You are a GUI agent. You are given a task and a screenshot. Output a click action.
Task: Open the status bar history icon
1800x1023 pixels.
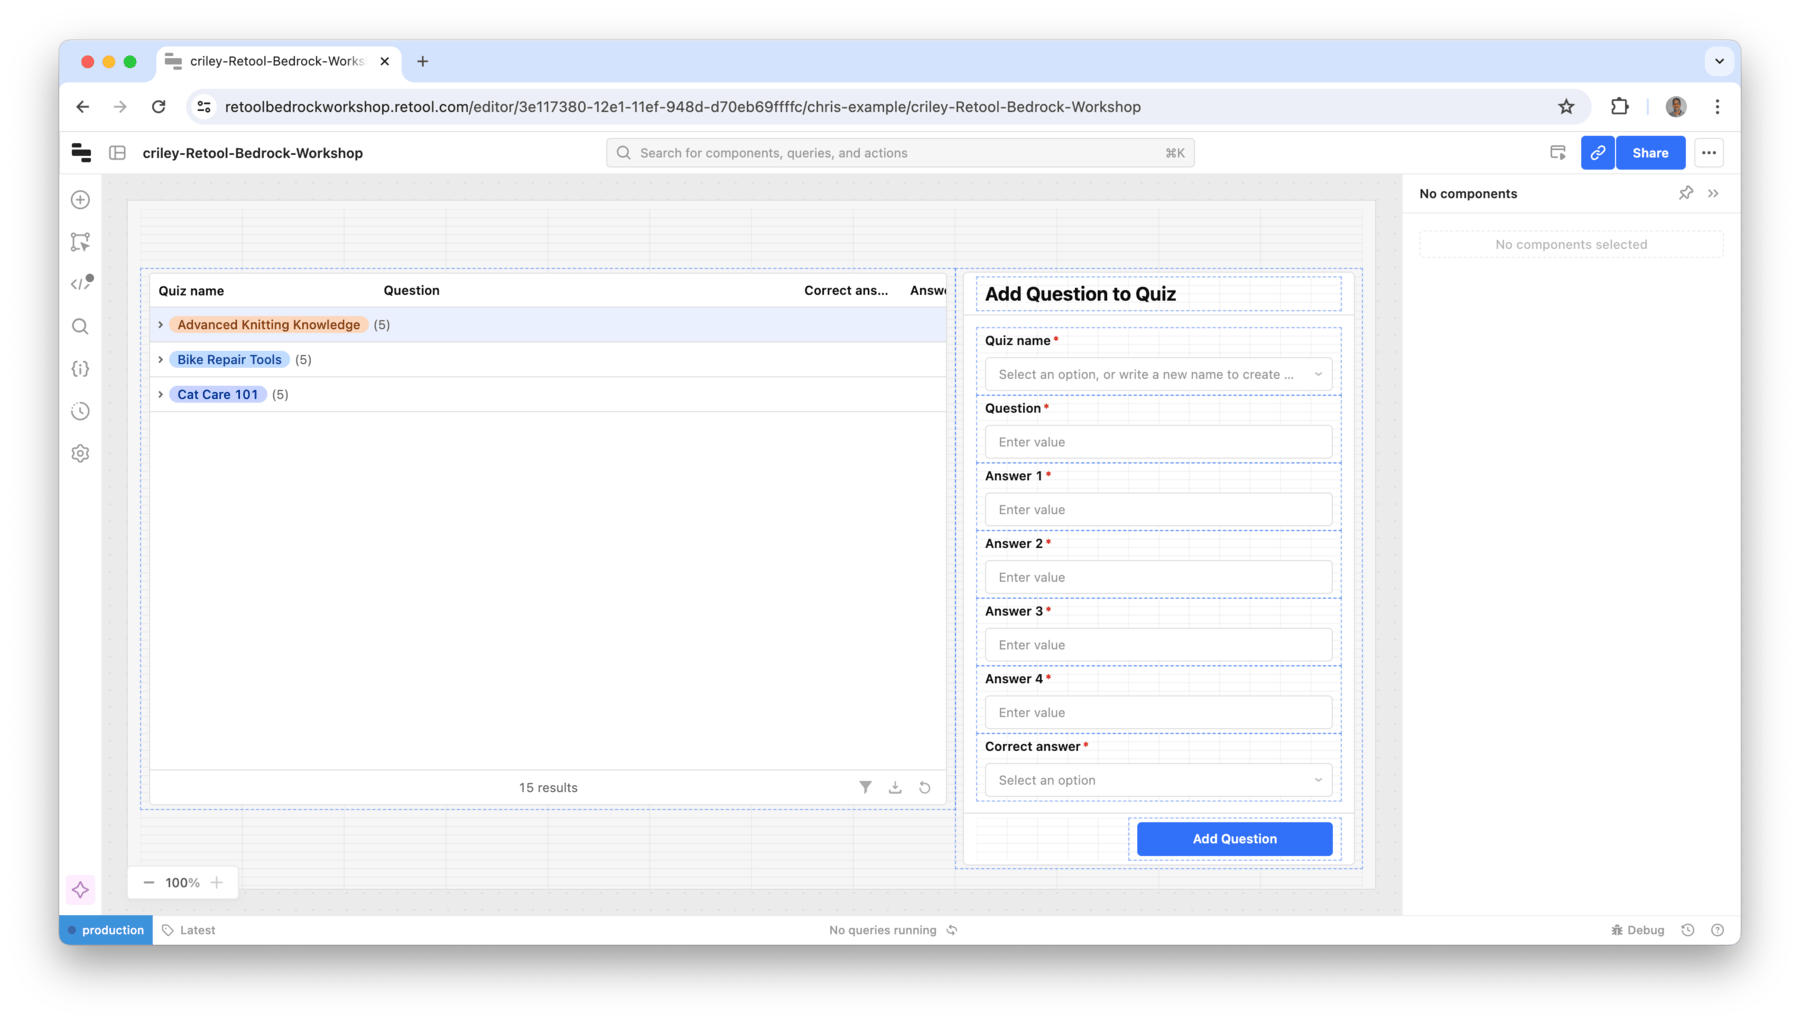[1688, 930]
